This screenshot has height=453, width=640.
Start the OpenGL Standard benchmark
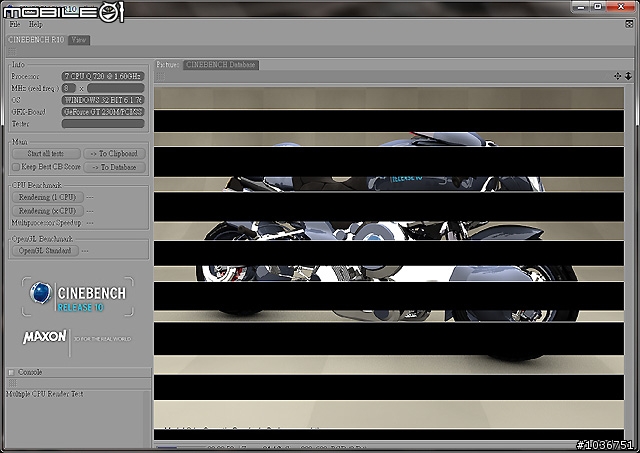[45, 251]
